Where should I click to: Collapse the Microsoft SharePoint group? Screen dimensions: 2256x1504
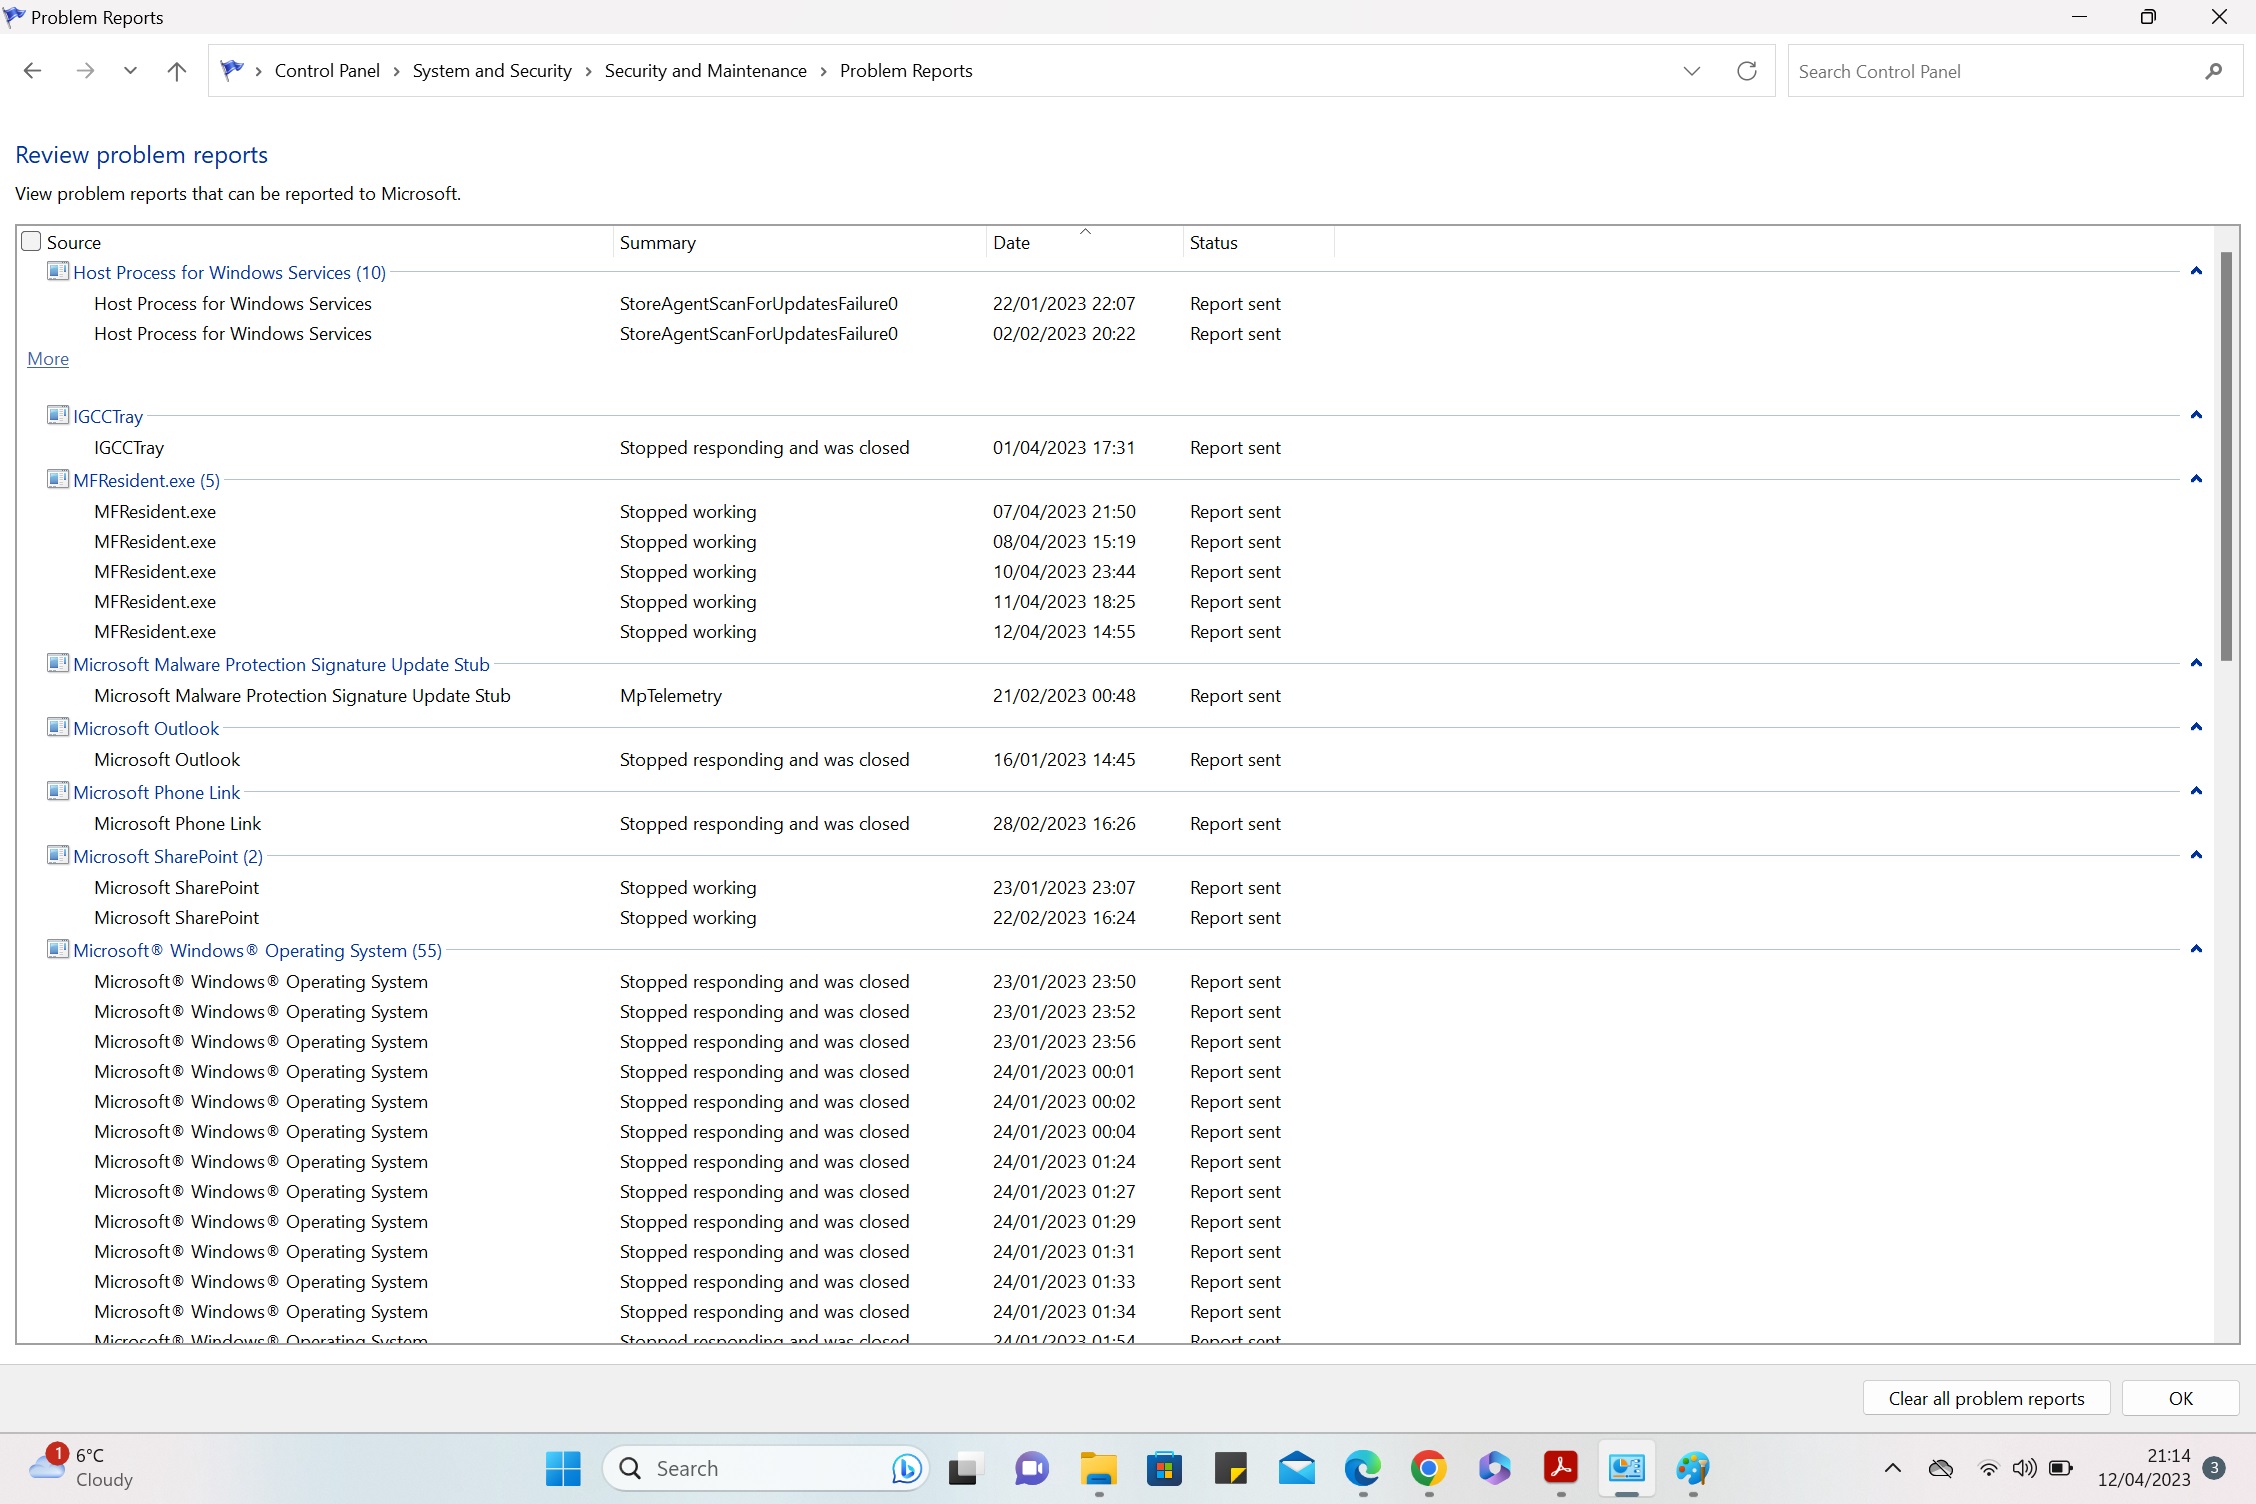pos(2196,855)
